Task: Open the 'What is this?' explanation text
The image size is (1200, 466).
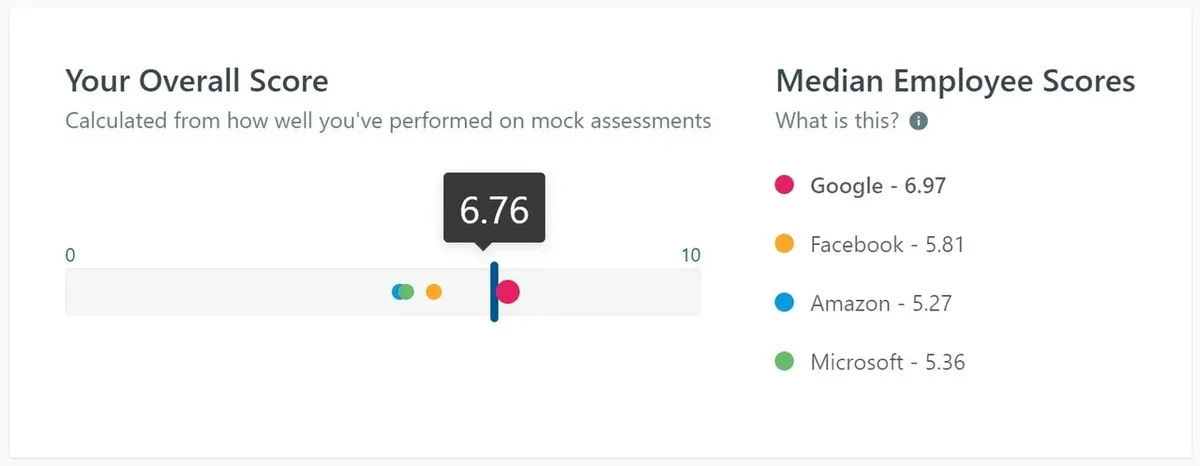Action: [837, 121]
